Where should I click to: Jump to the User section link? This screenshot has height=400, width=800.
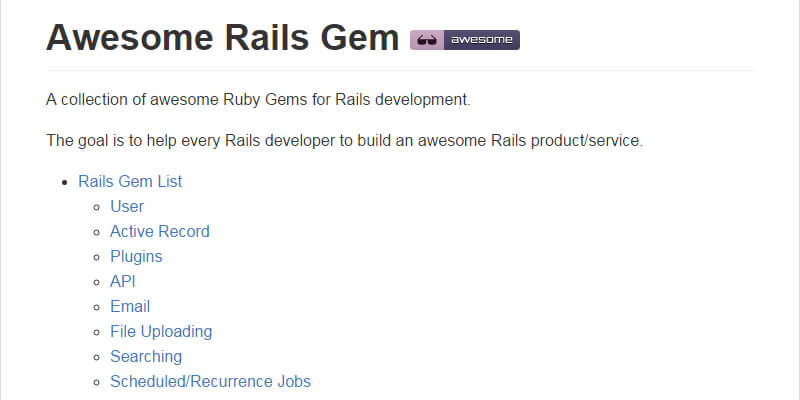click(x=127, y=206)
